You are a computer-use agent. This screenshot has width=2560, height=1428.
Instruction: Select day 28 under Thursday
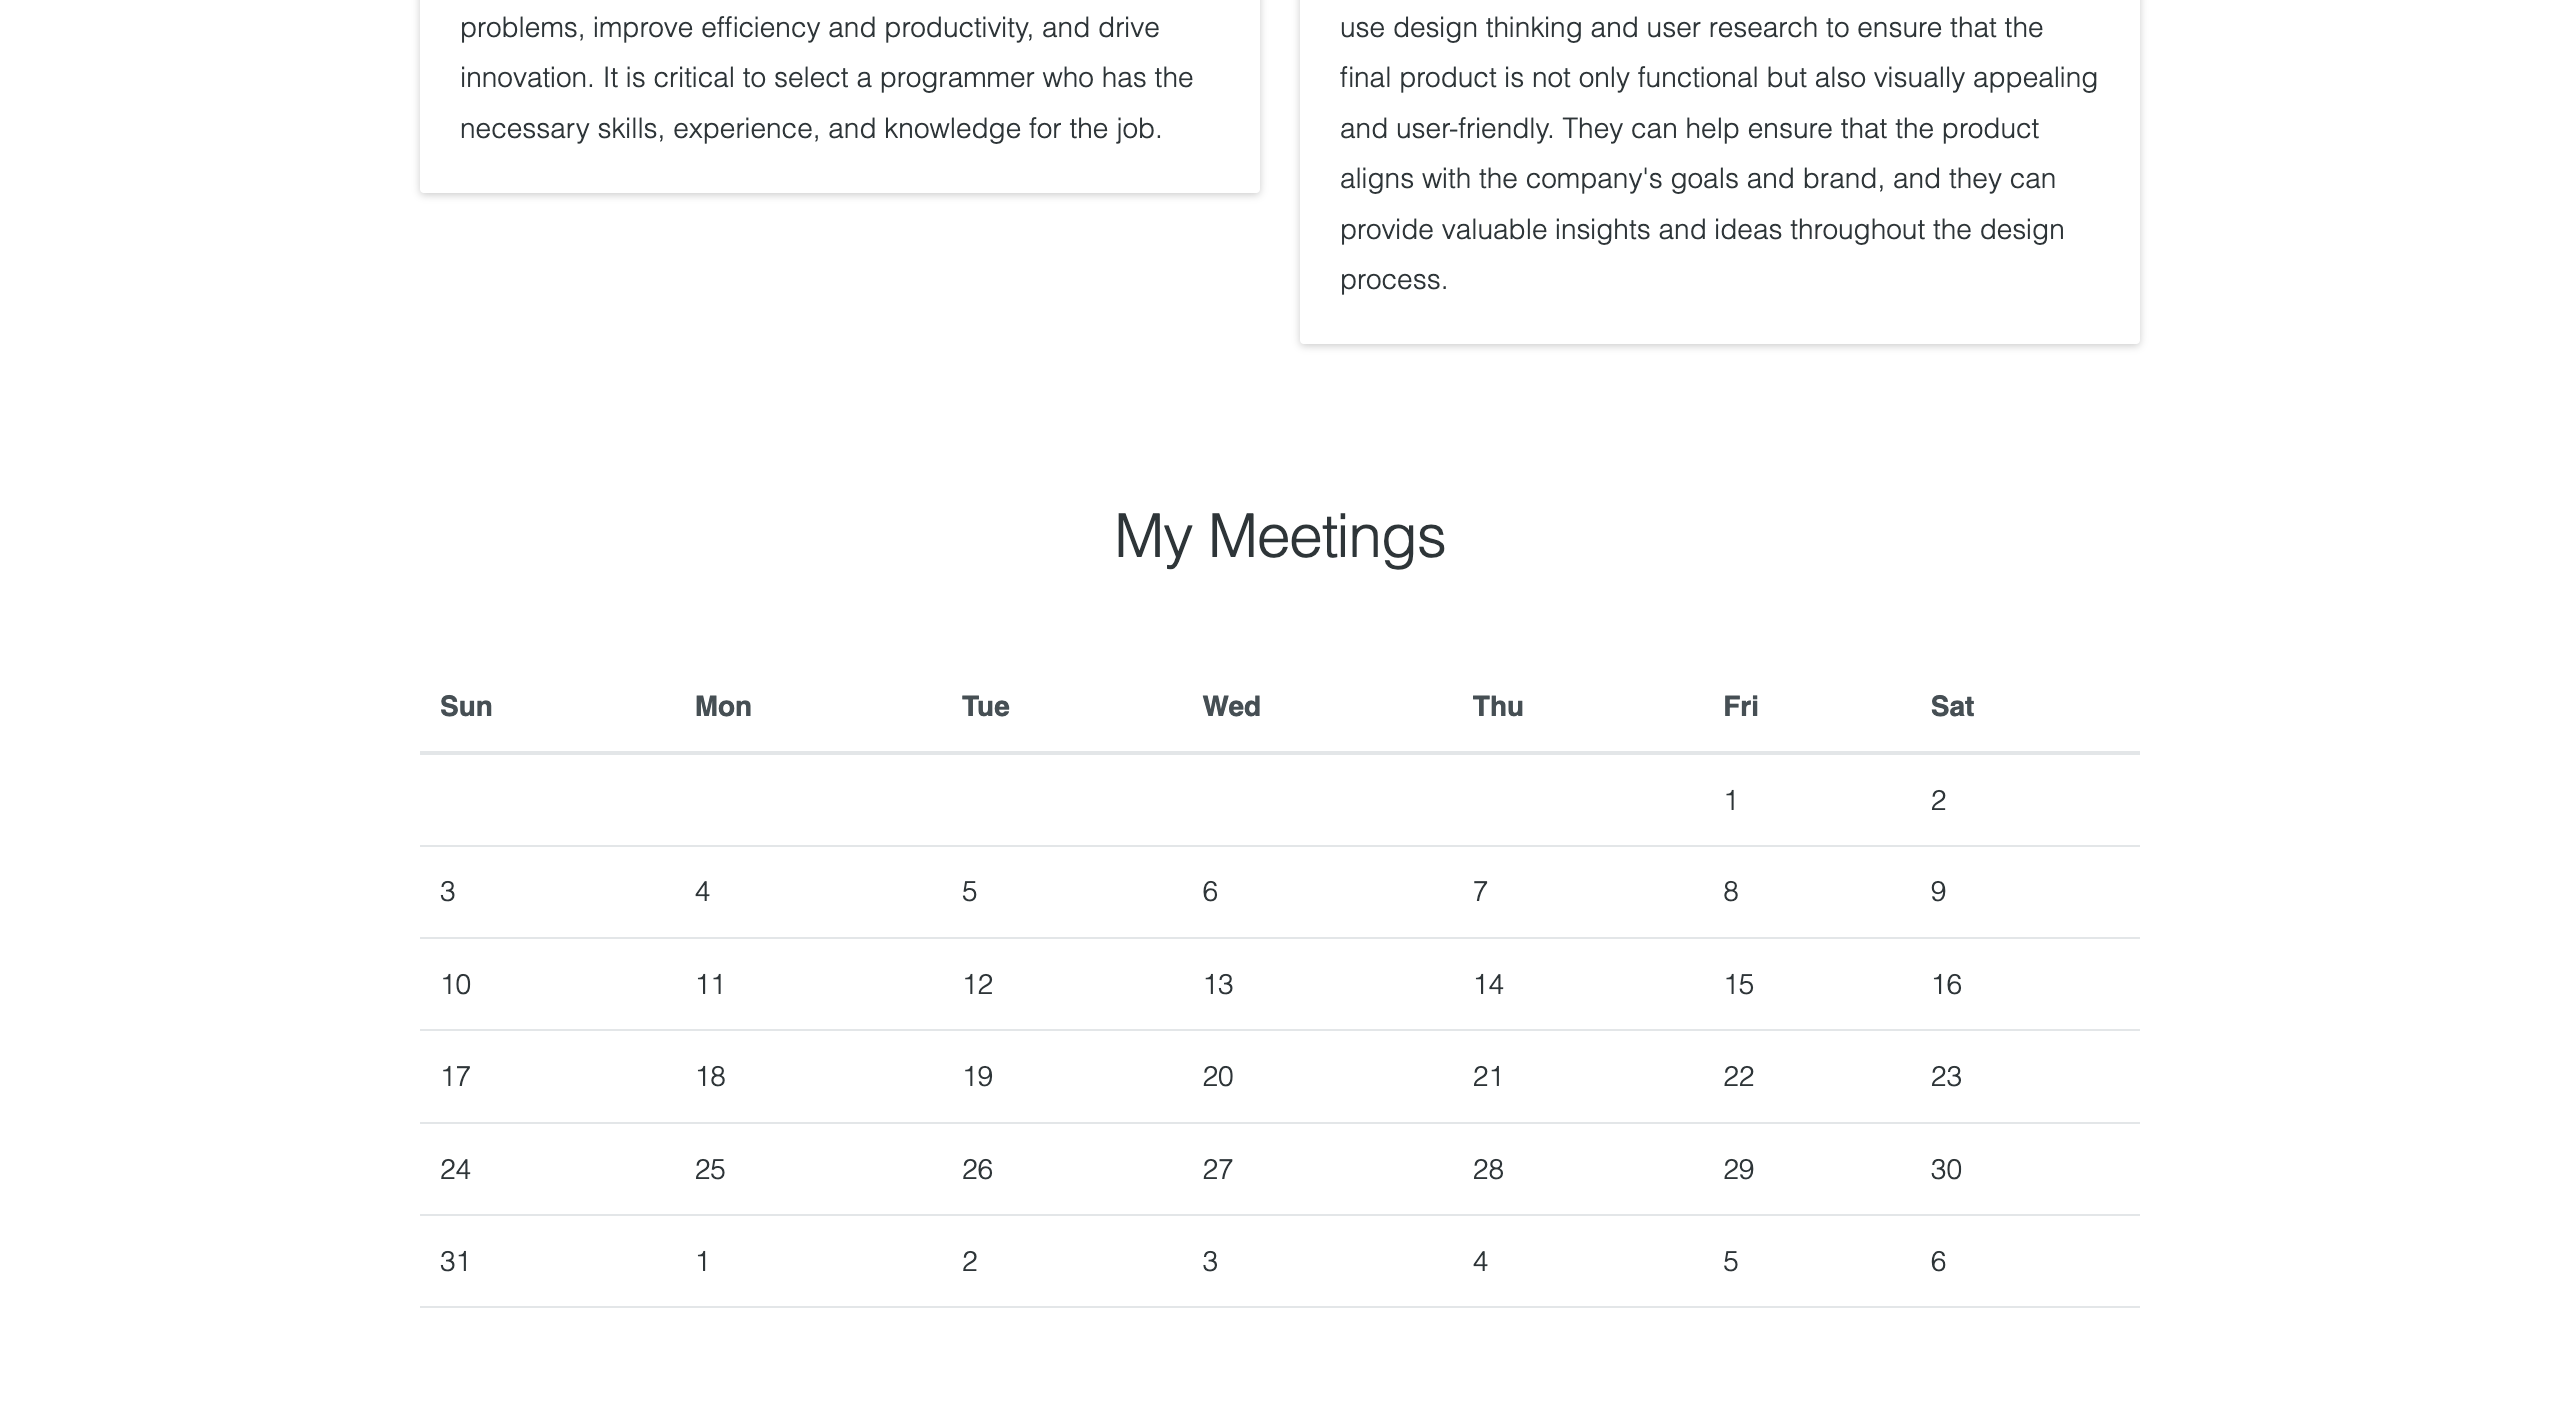1488,1169
